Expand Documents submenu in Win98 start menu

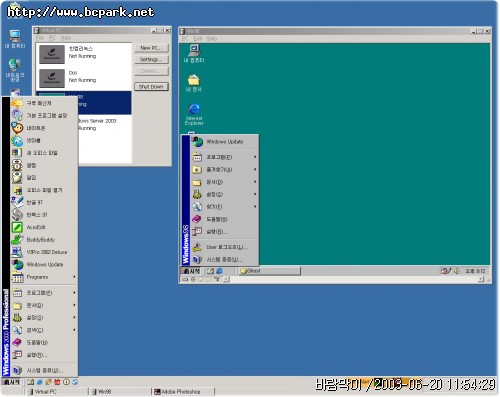(x=224, y=182)
